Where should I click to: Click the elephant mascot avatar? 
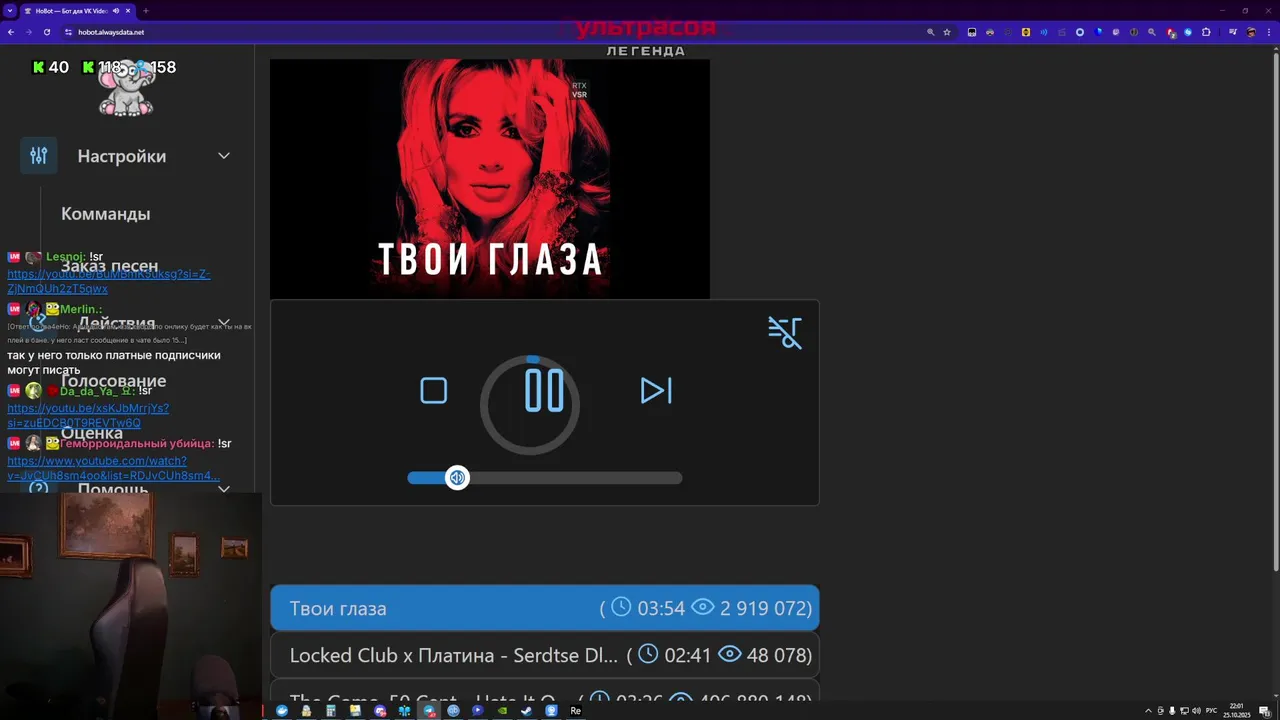126,89
